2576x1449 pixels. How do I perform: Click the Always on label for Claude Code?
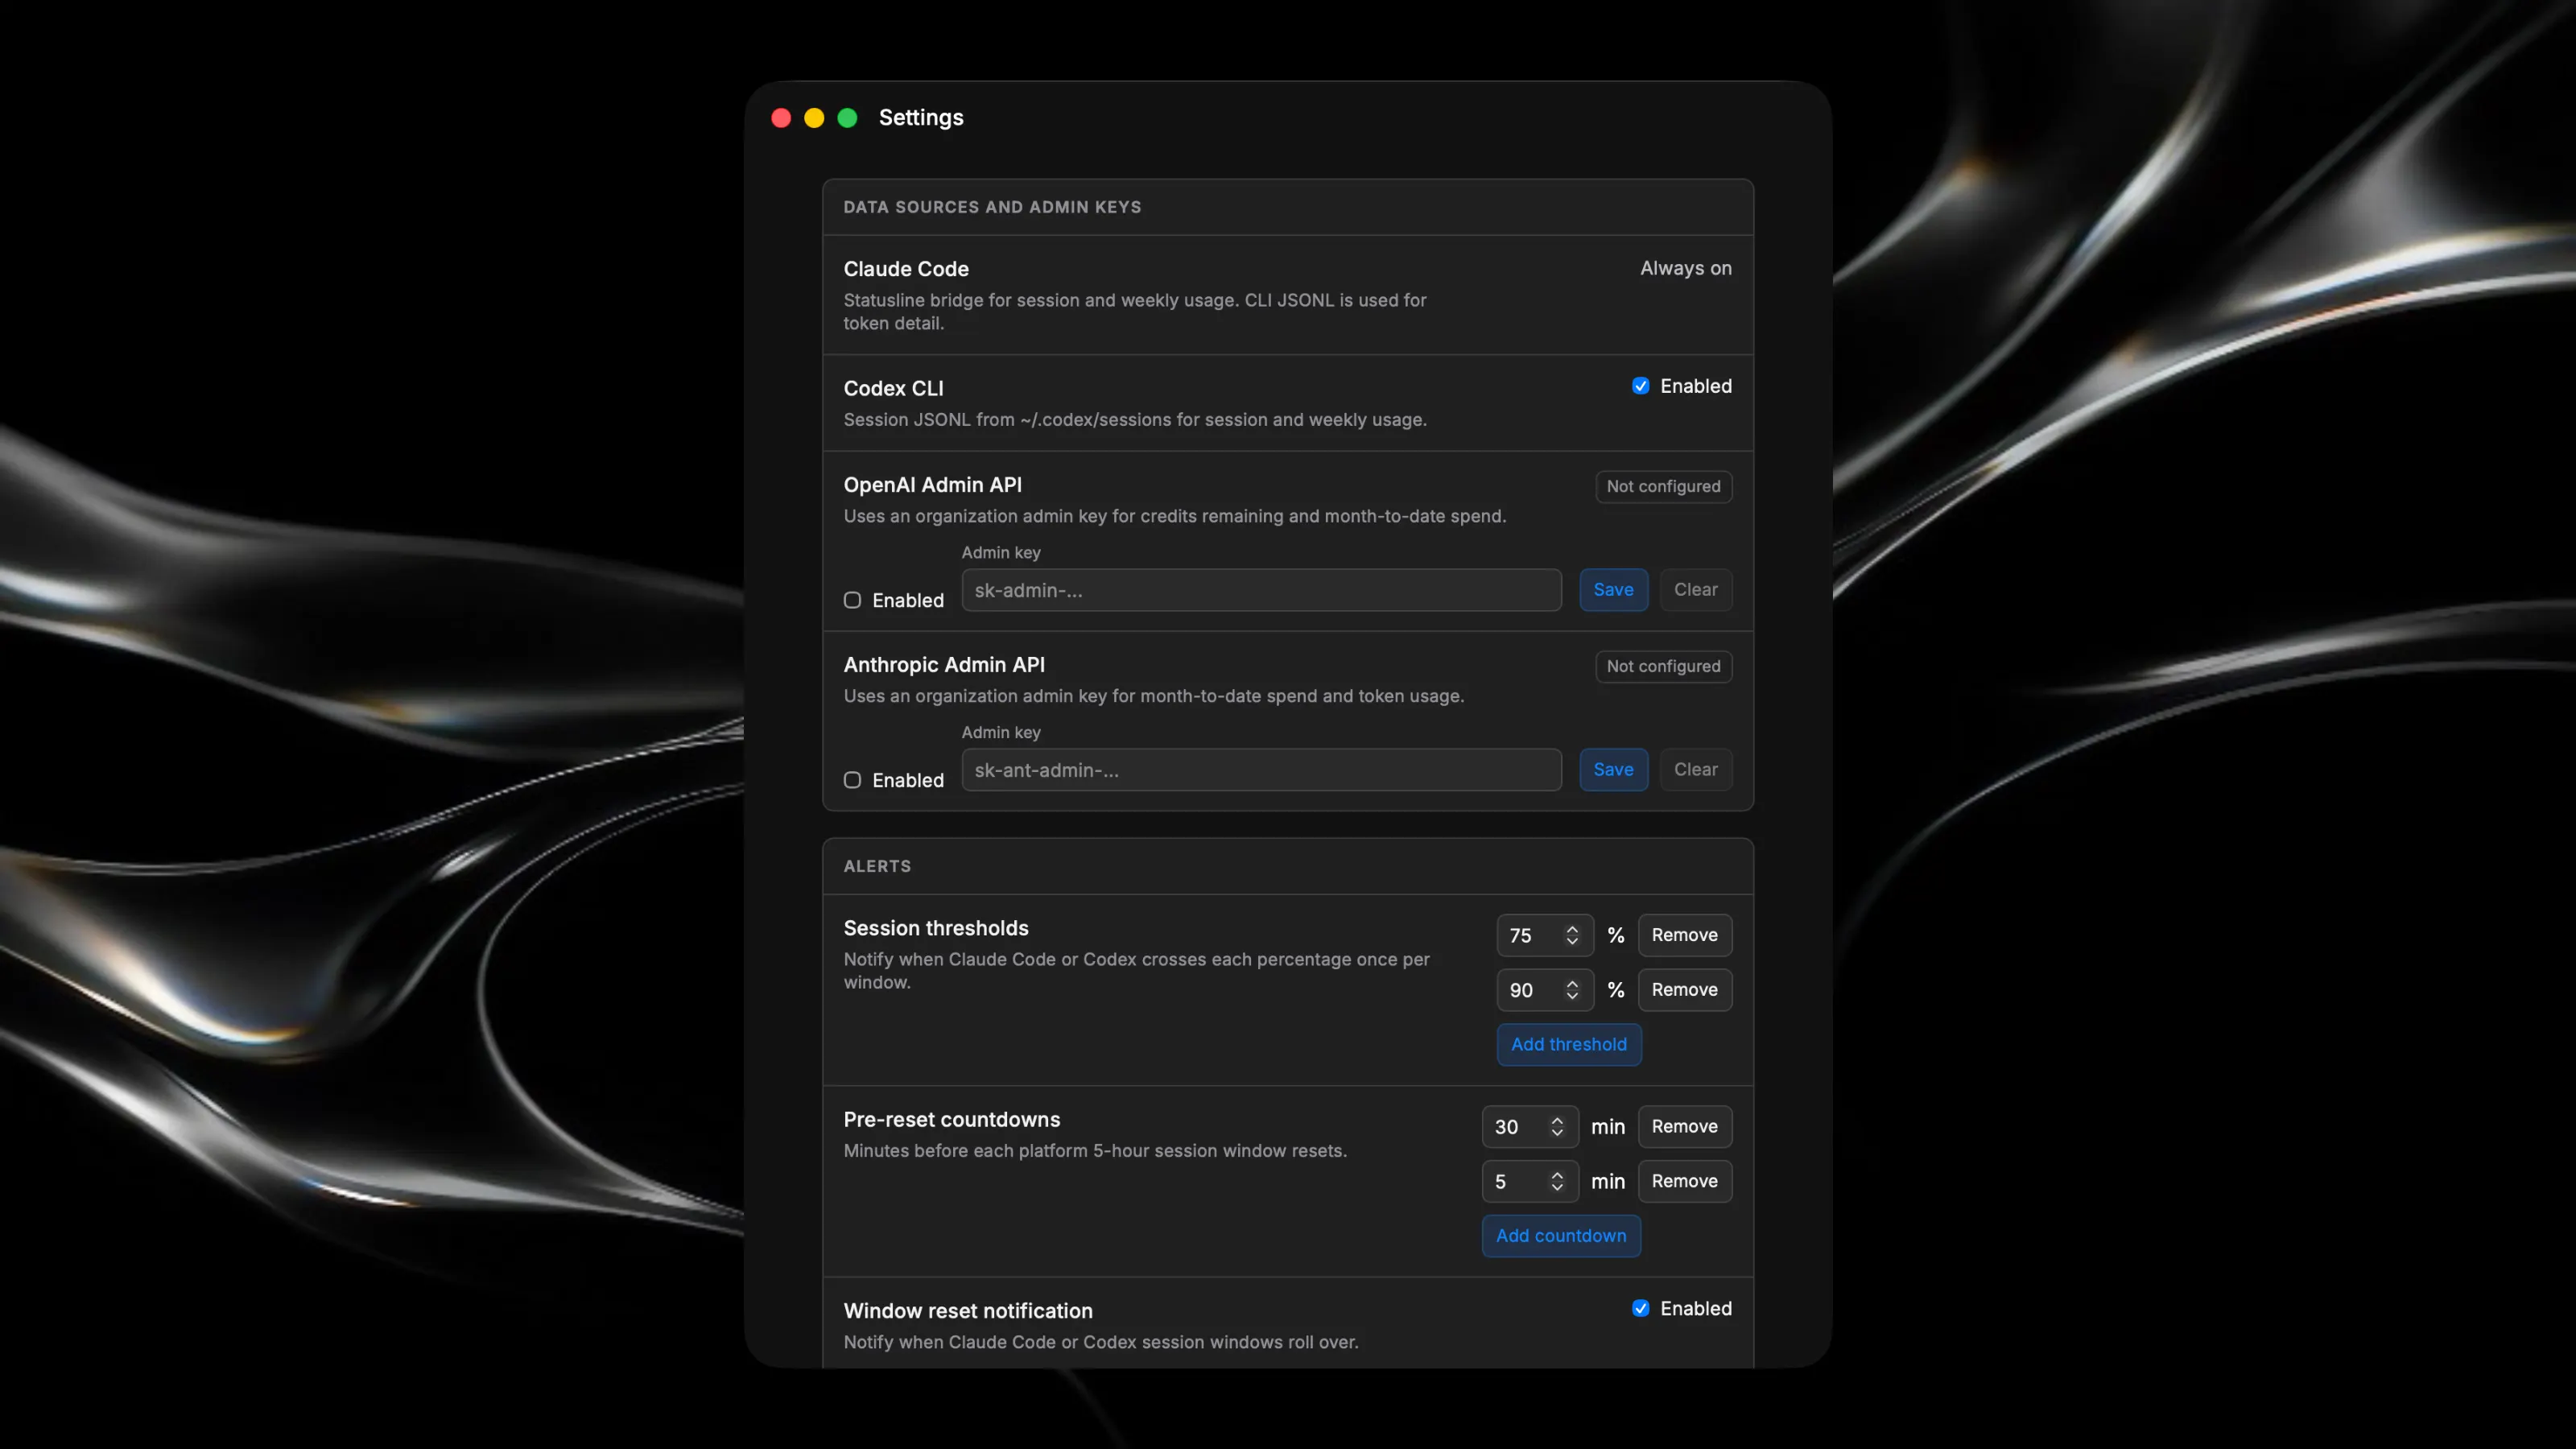point(1685,268)
